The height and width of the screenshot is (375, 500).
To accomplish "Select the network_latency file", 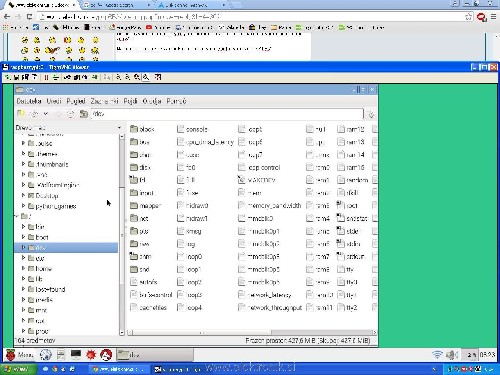I will [x=265, y=295].
